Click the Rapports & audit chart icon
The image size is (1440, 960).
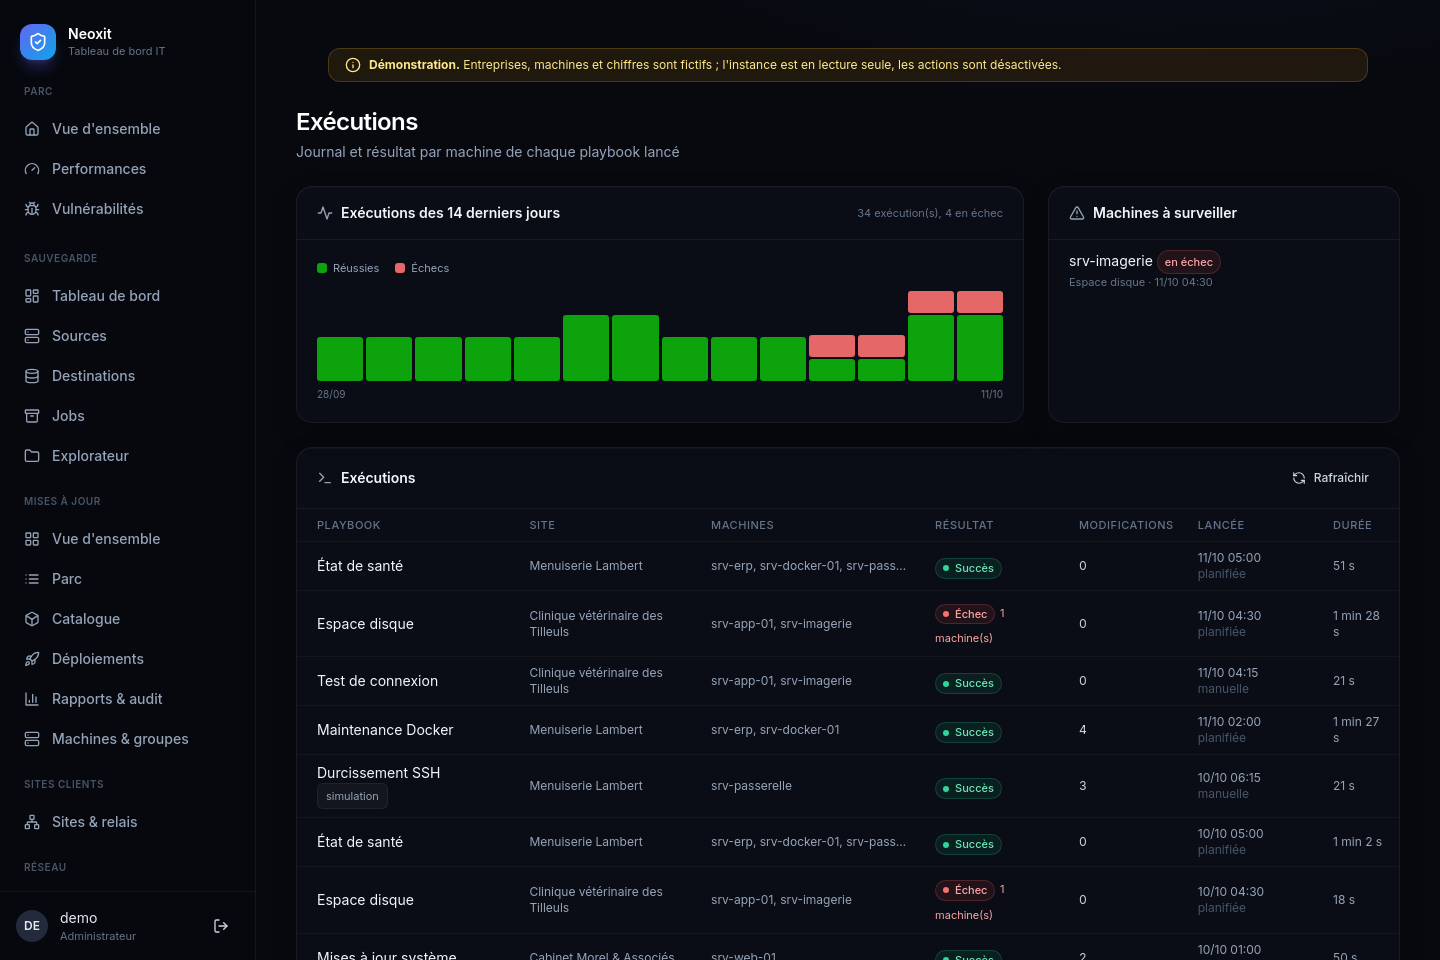[32, 699]
